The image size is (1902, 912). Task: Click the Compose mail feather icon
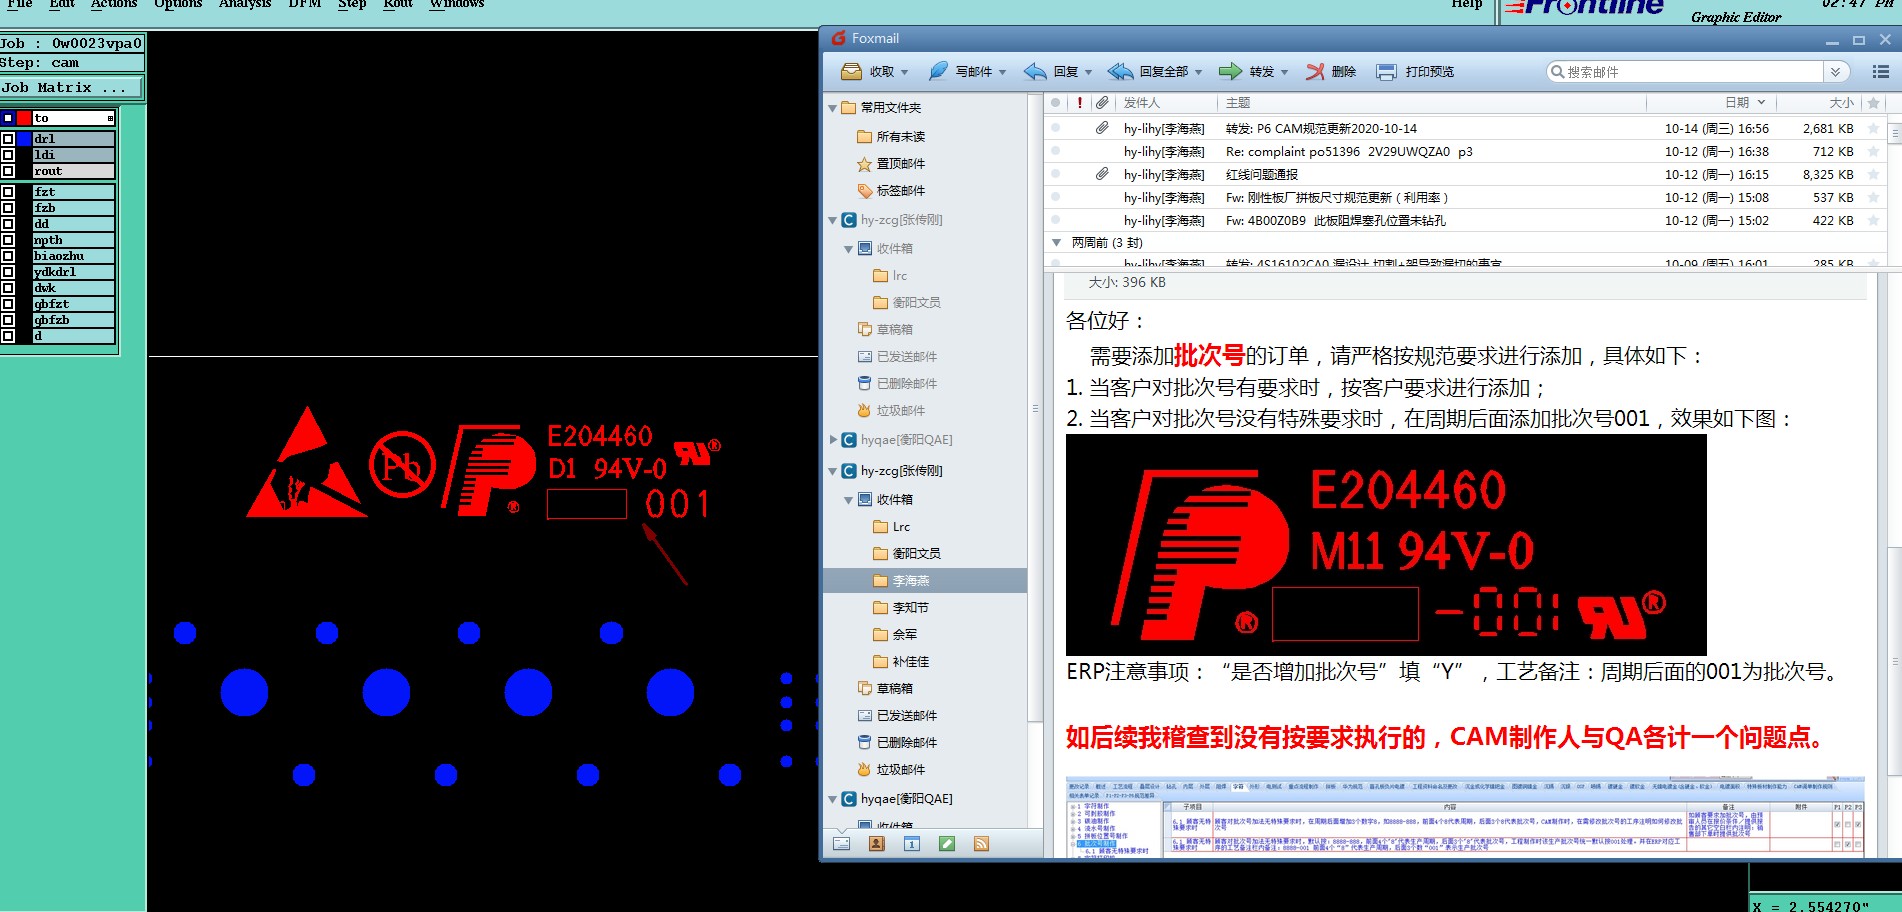point(938,72)
